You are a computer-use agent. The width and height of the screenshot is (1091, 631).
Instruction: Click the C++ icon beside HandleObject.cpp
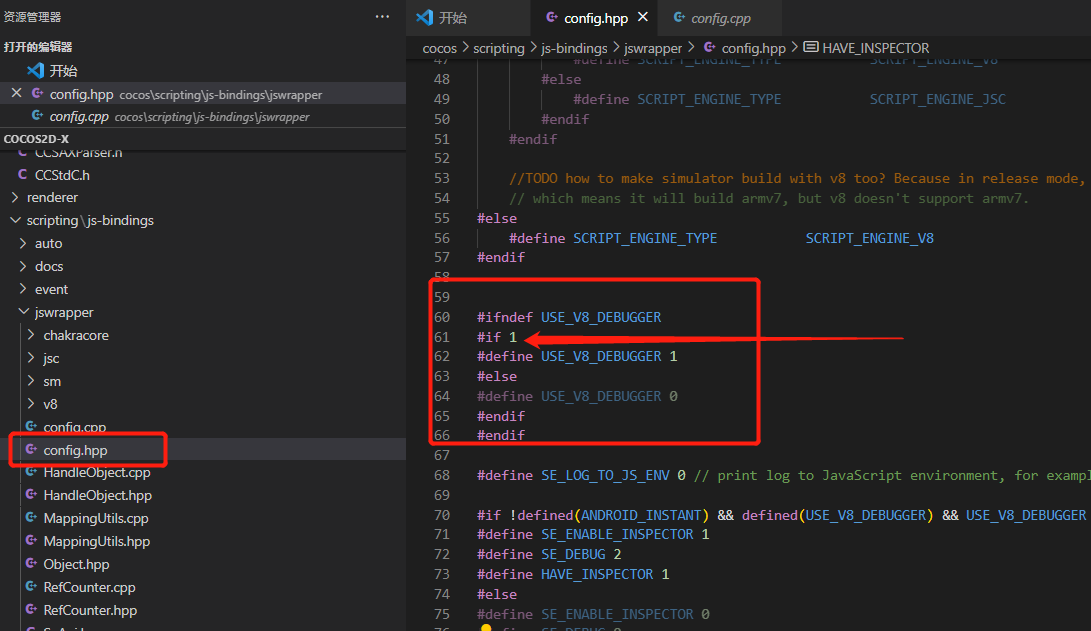tap(31, 472)
